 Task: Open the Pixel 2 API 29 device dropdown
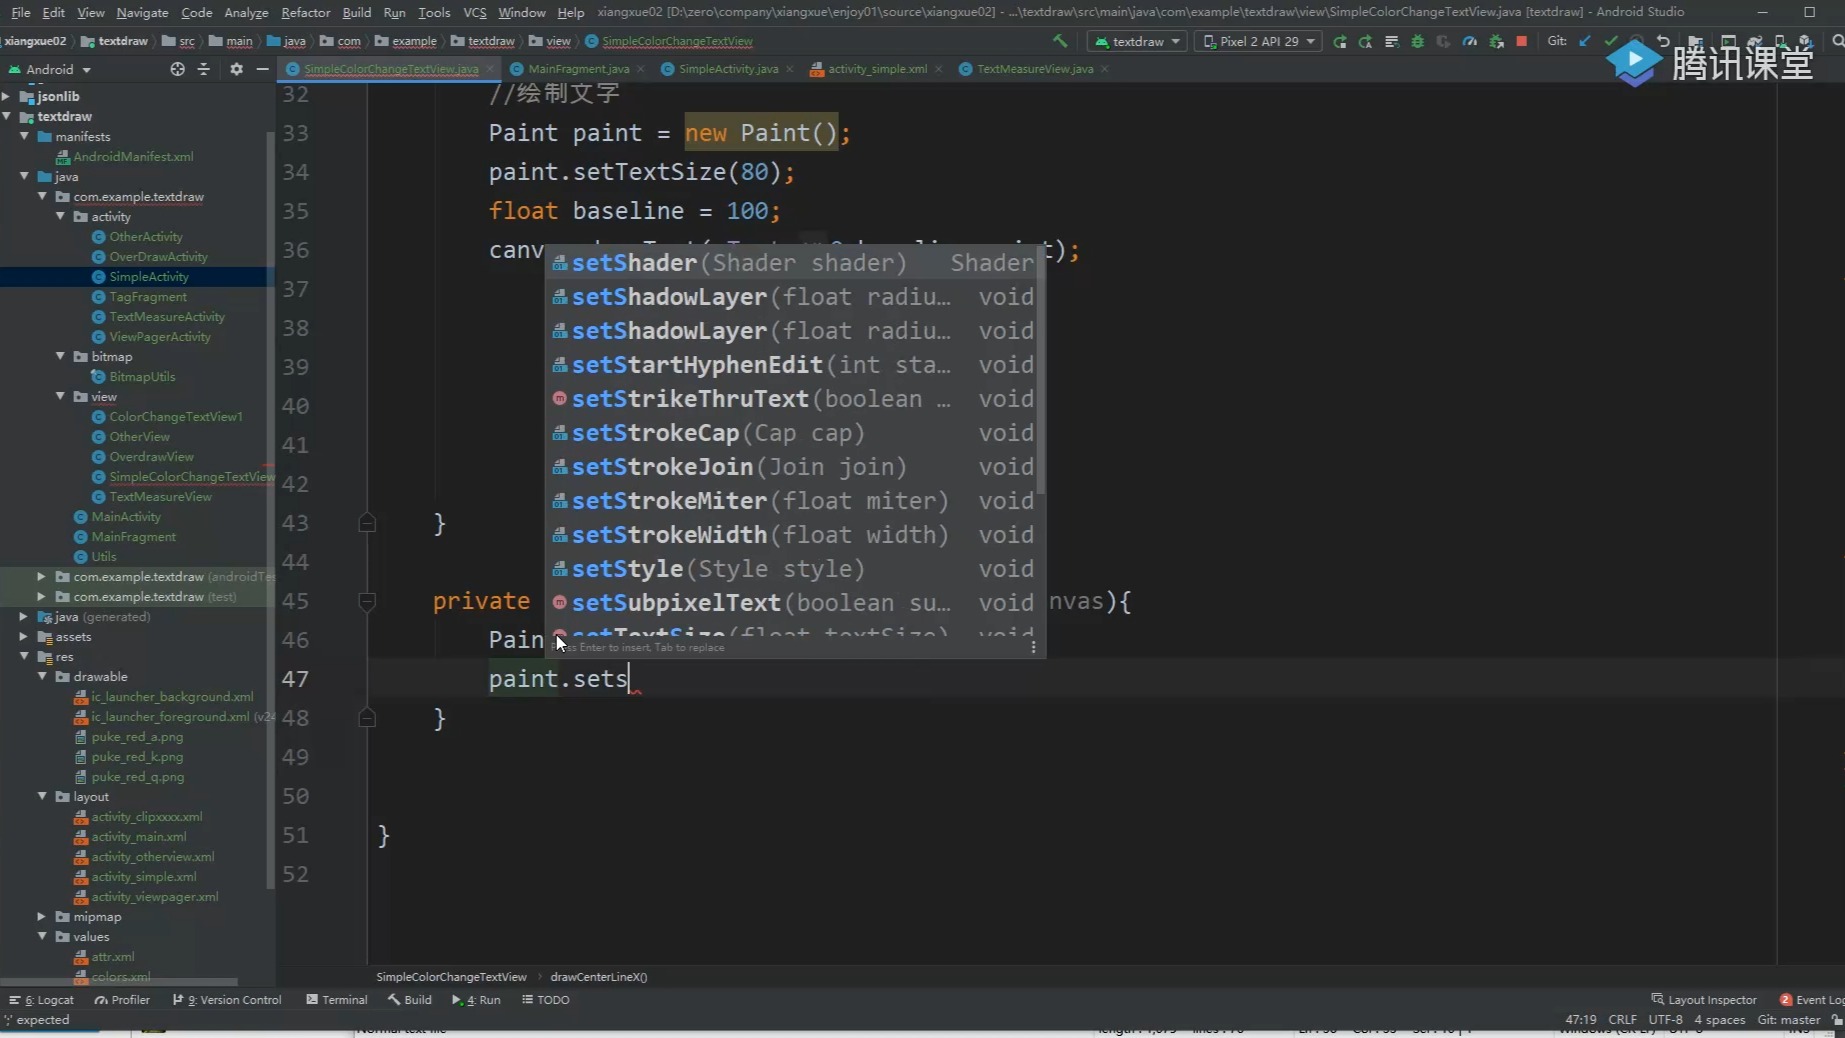point(1259,41)
